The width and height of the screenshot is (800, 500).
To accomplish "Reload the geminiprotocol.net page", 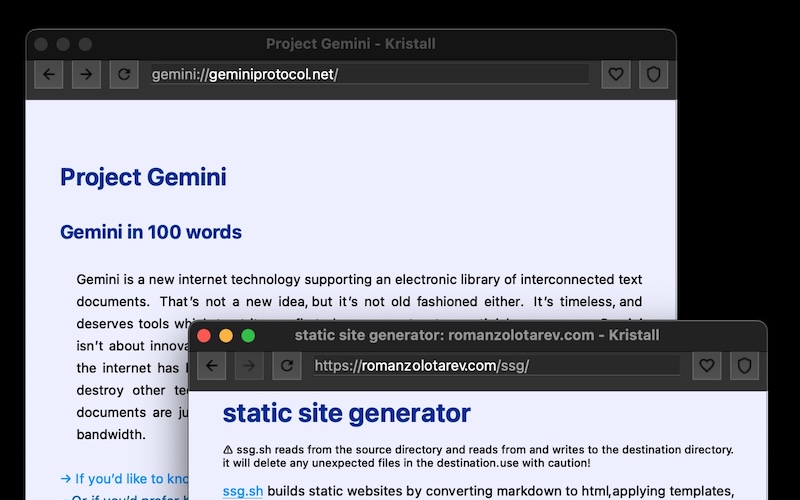I will pos(123,74).
